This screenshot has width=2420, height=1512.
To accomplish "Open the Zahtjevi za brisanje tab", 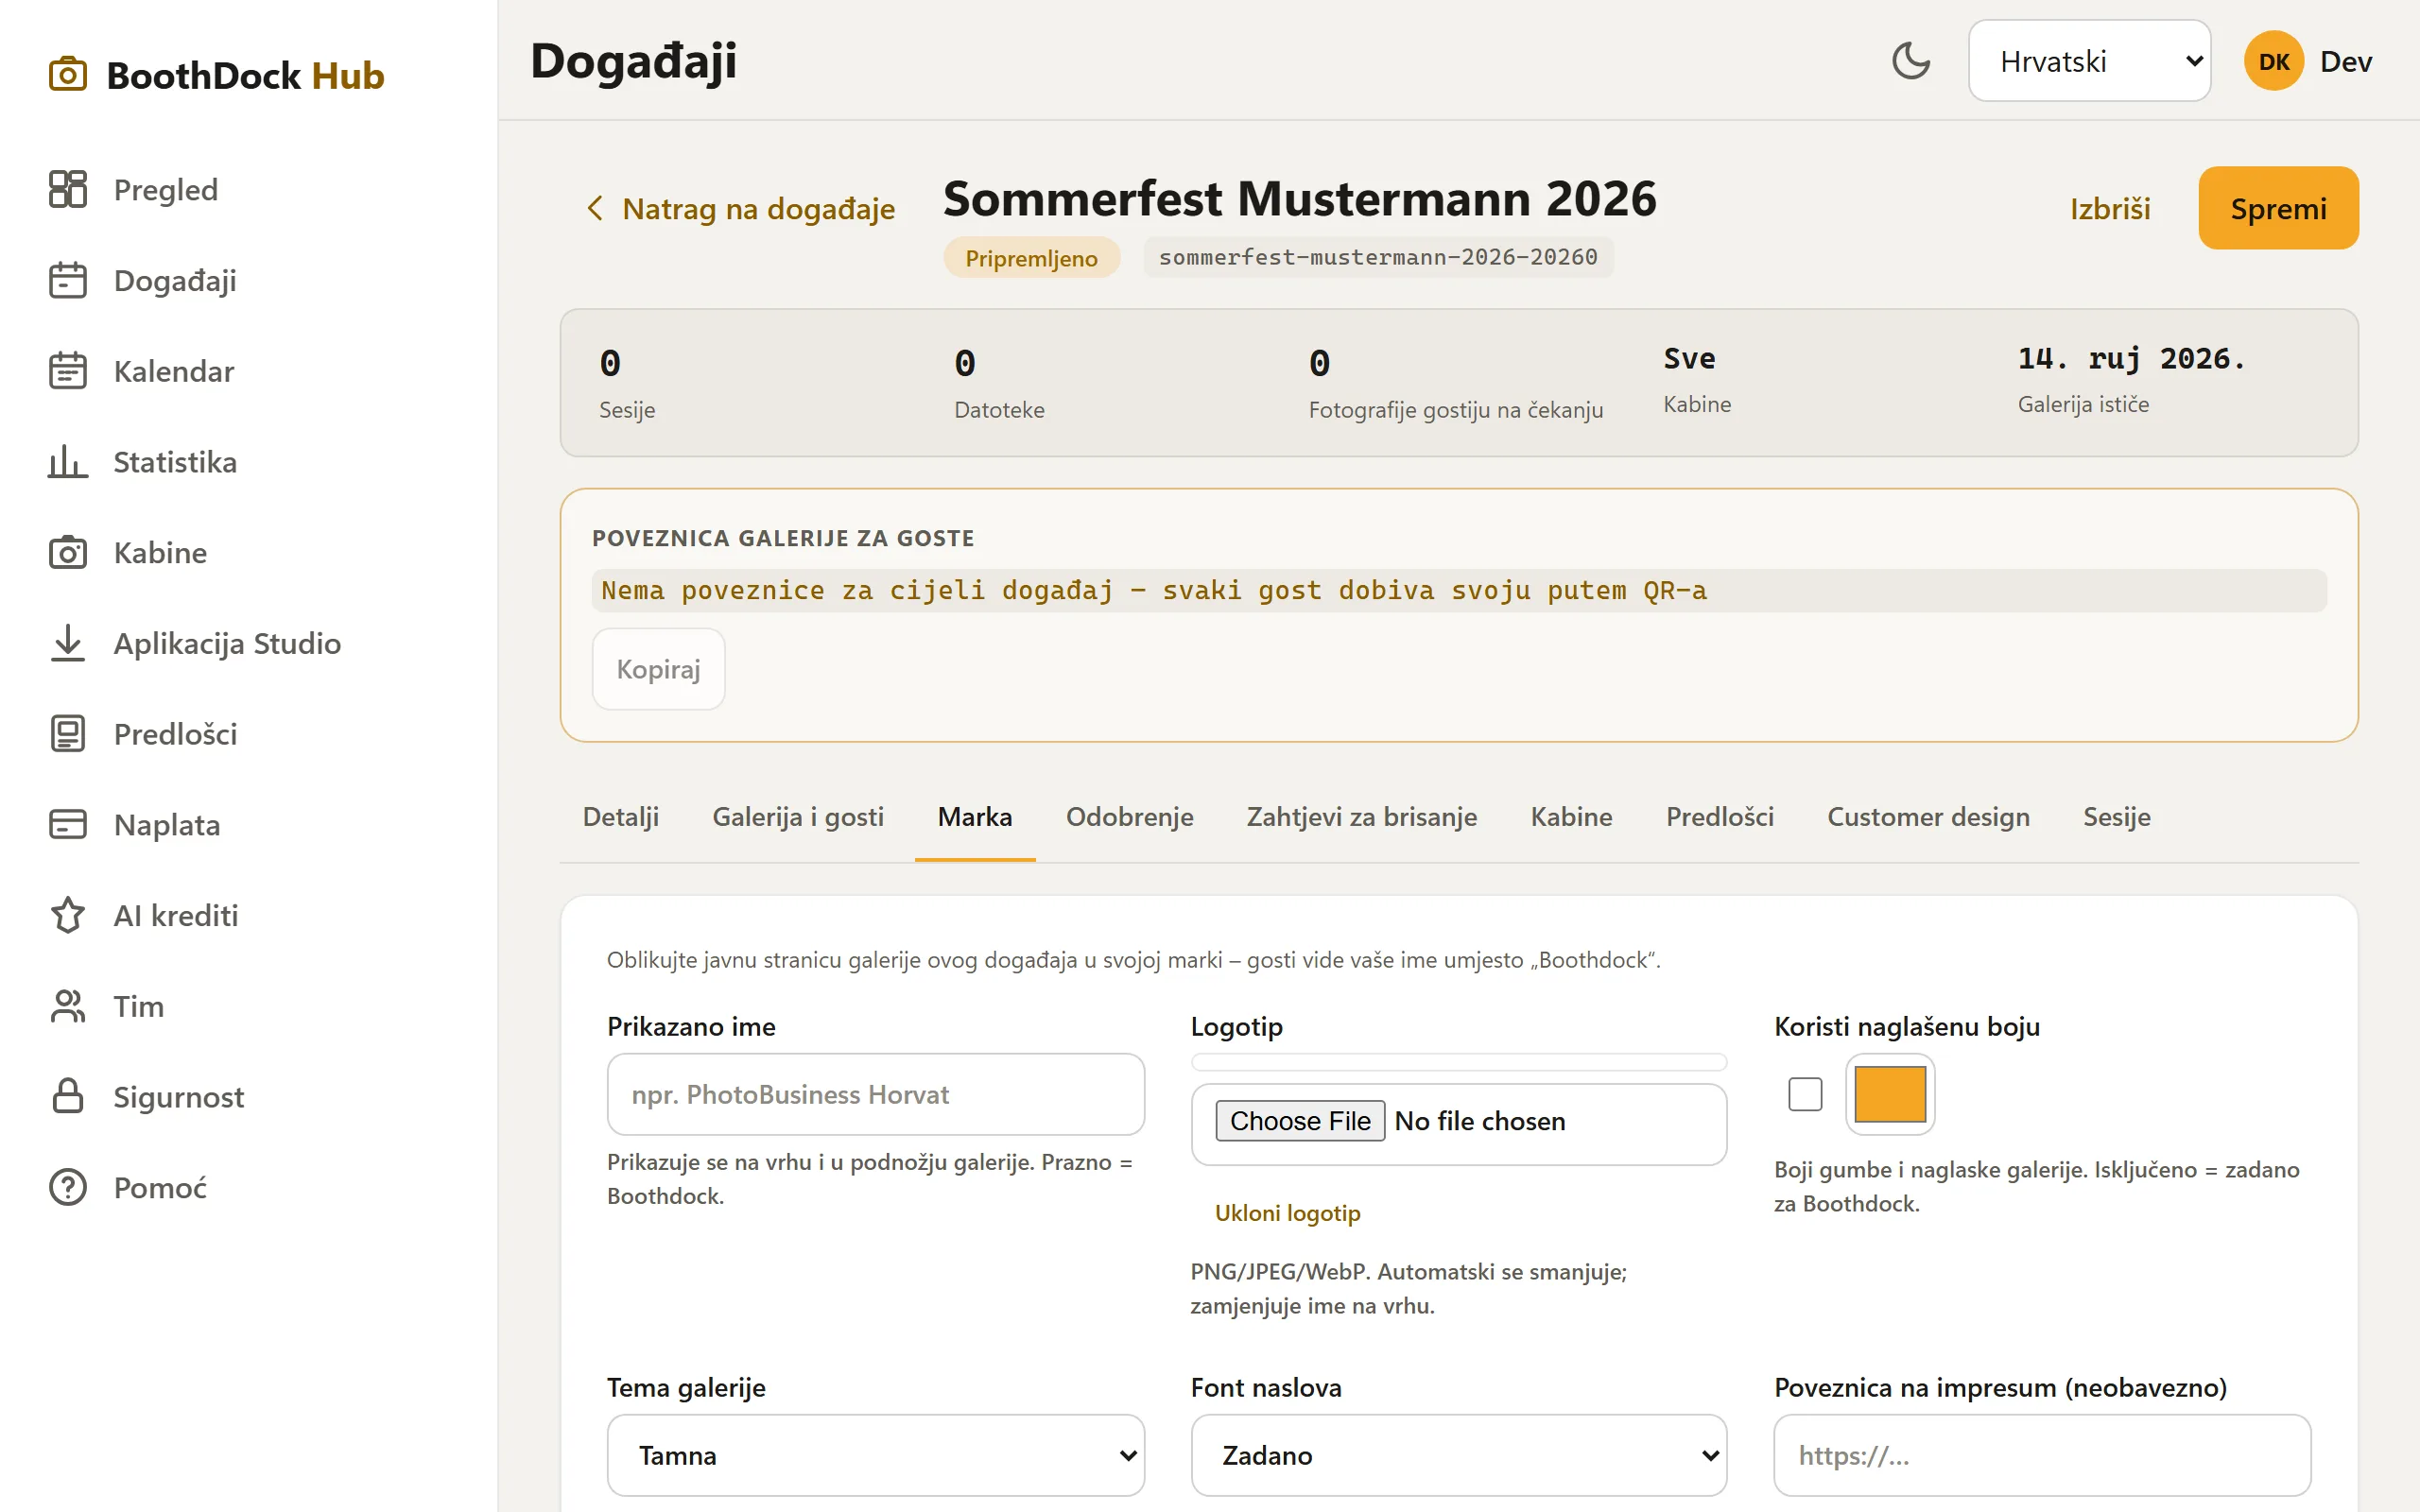I will click(1362, 817).
